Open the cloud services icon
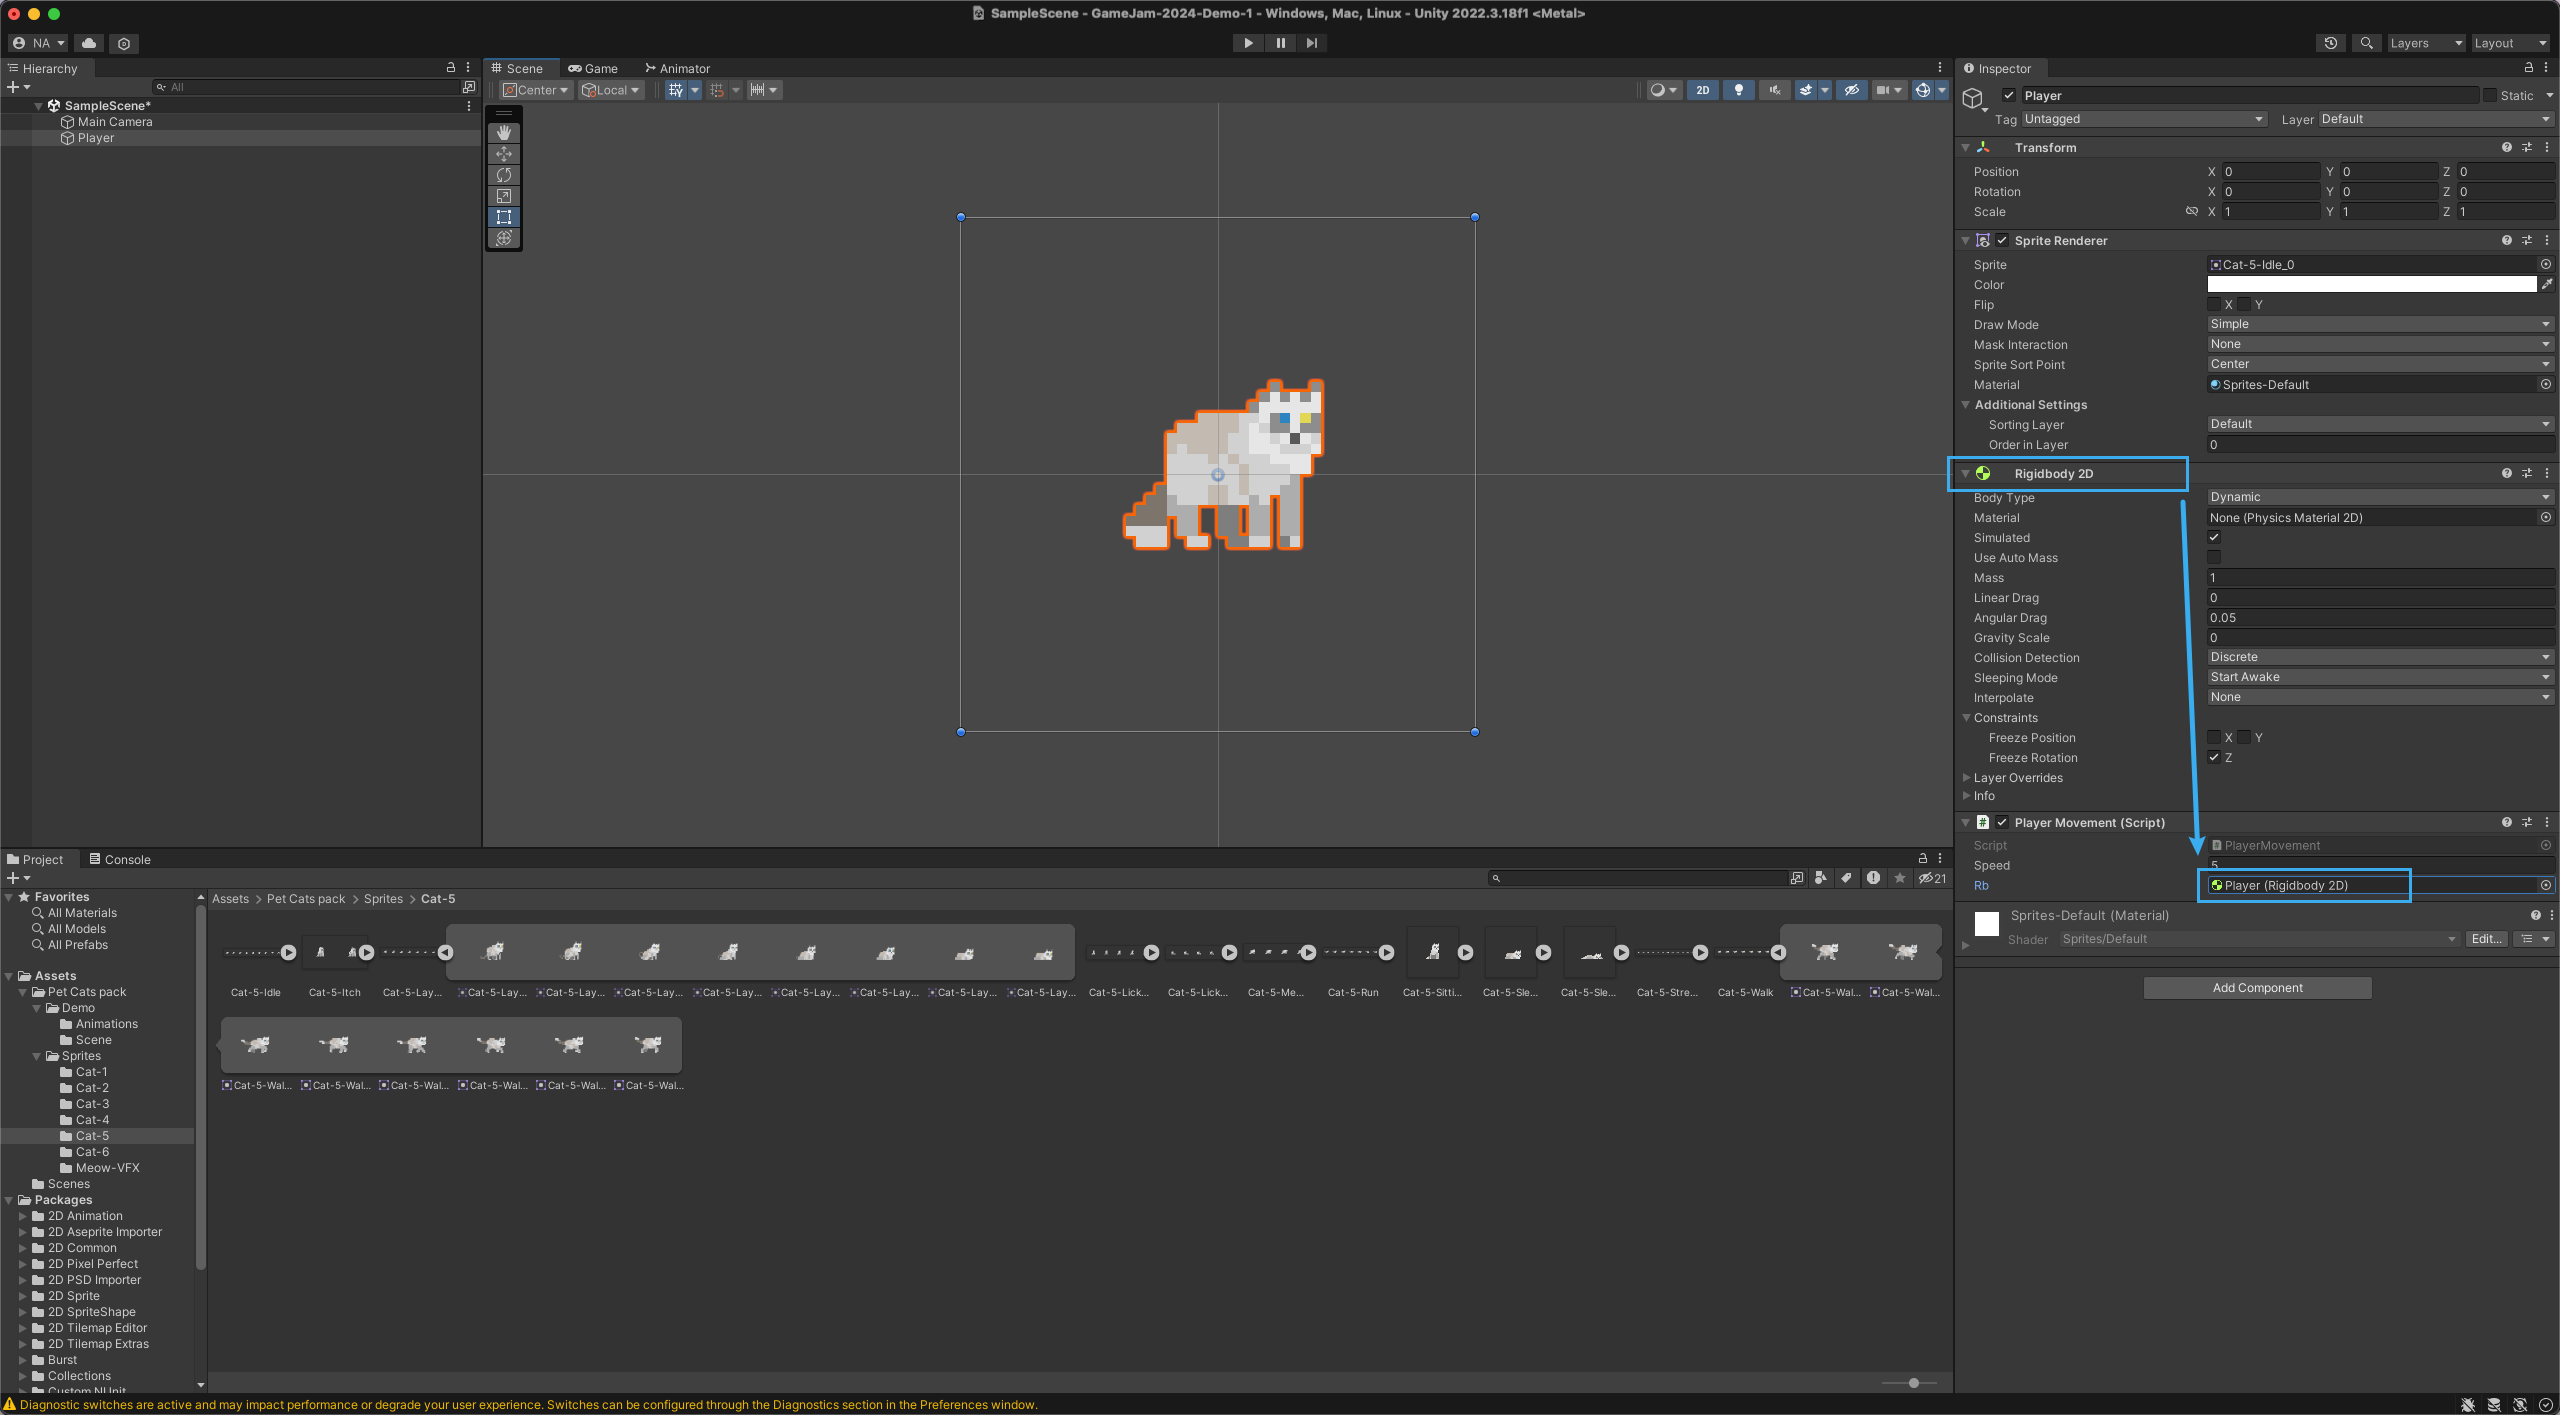 89,43
